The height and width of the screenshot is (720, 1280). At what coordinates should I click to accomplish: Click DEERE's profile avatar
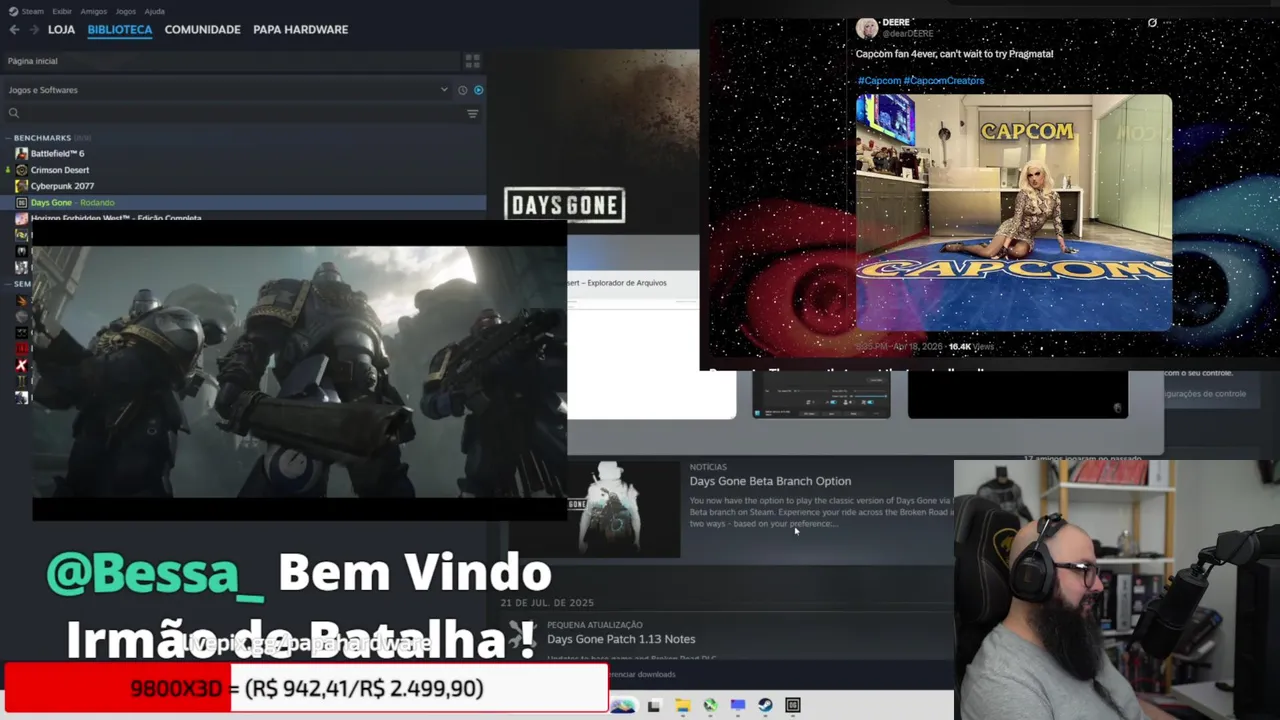coord(867,28)
